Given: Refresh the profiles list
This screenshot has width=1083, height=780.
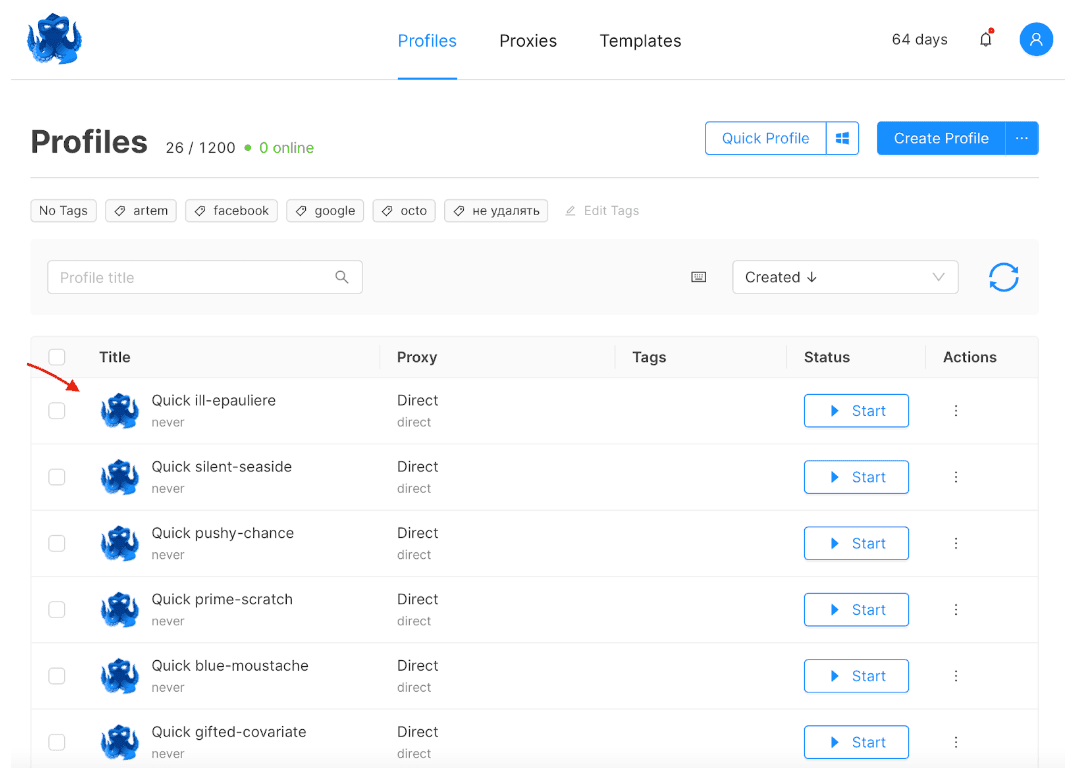Looking at the screenshot, I should [1003, 277].
